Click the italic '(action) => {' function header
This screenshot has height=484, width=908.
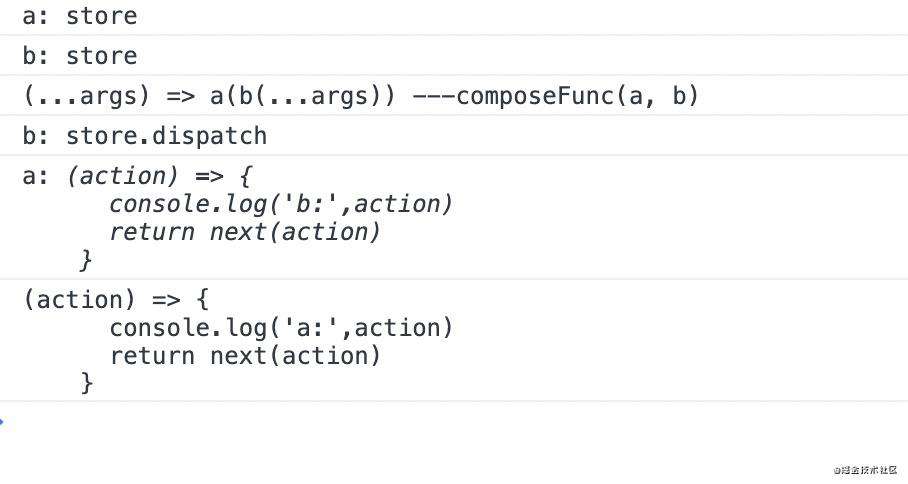point(160,176)
